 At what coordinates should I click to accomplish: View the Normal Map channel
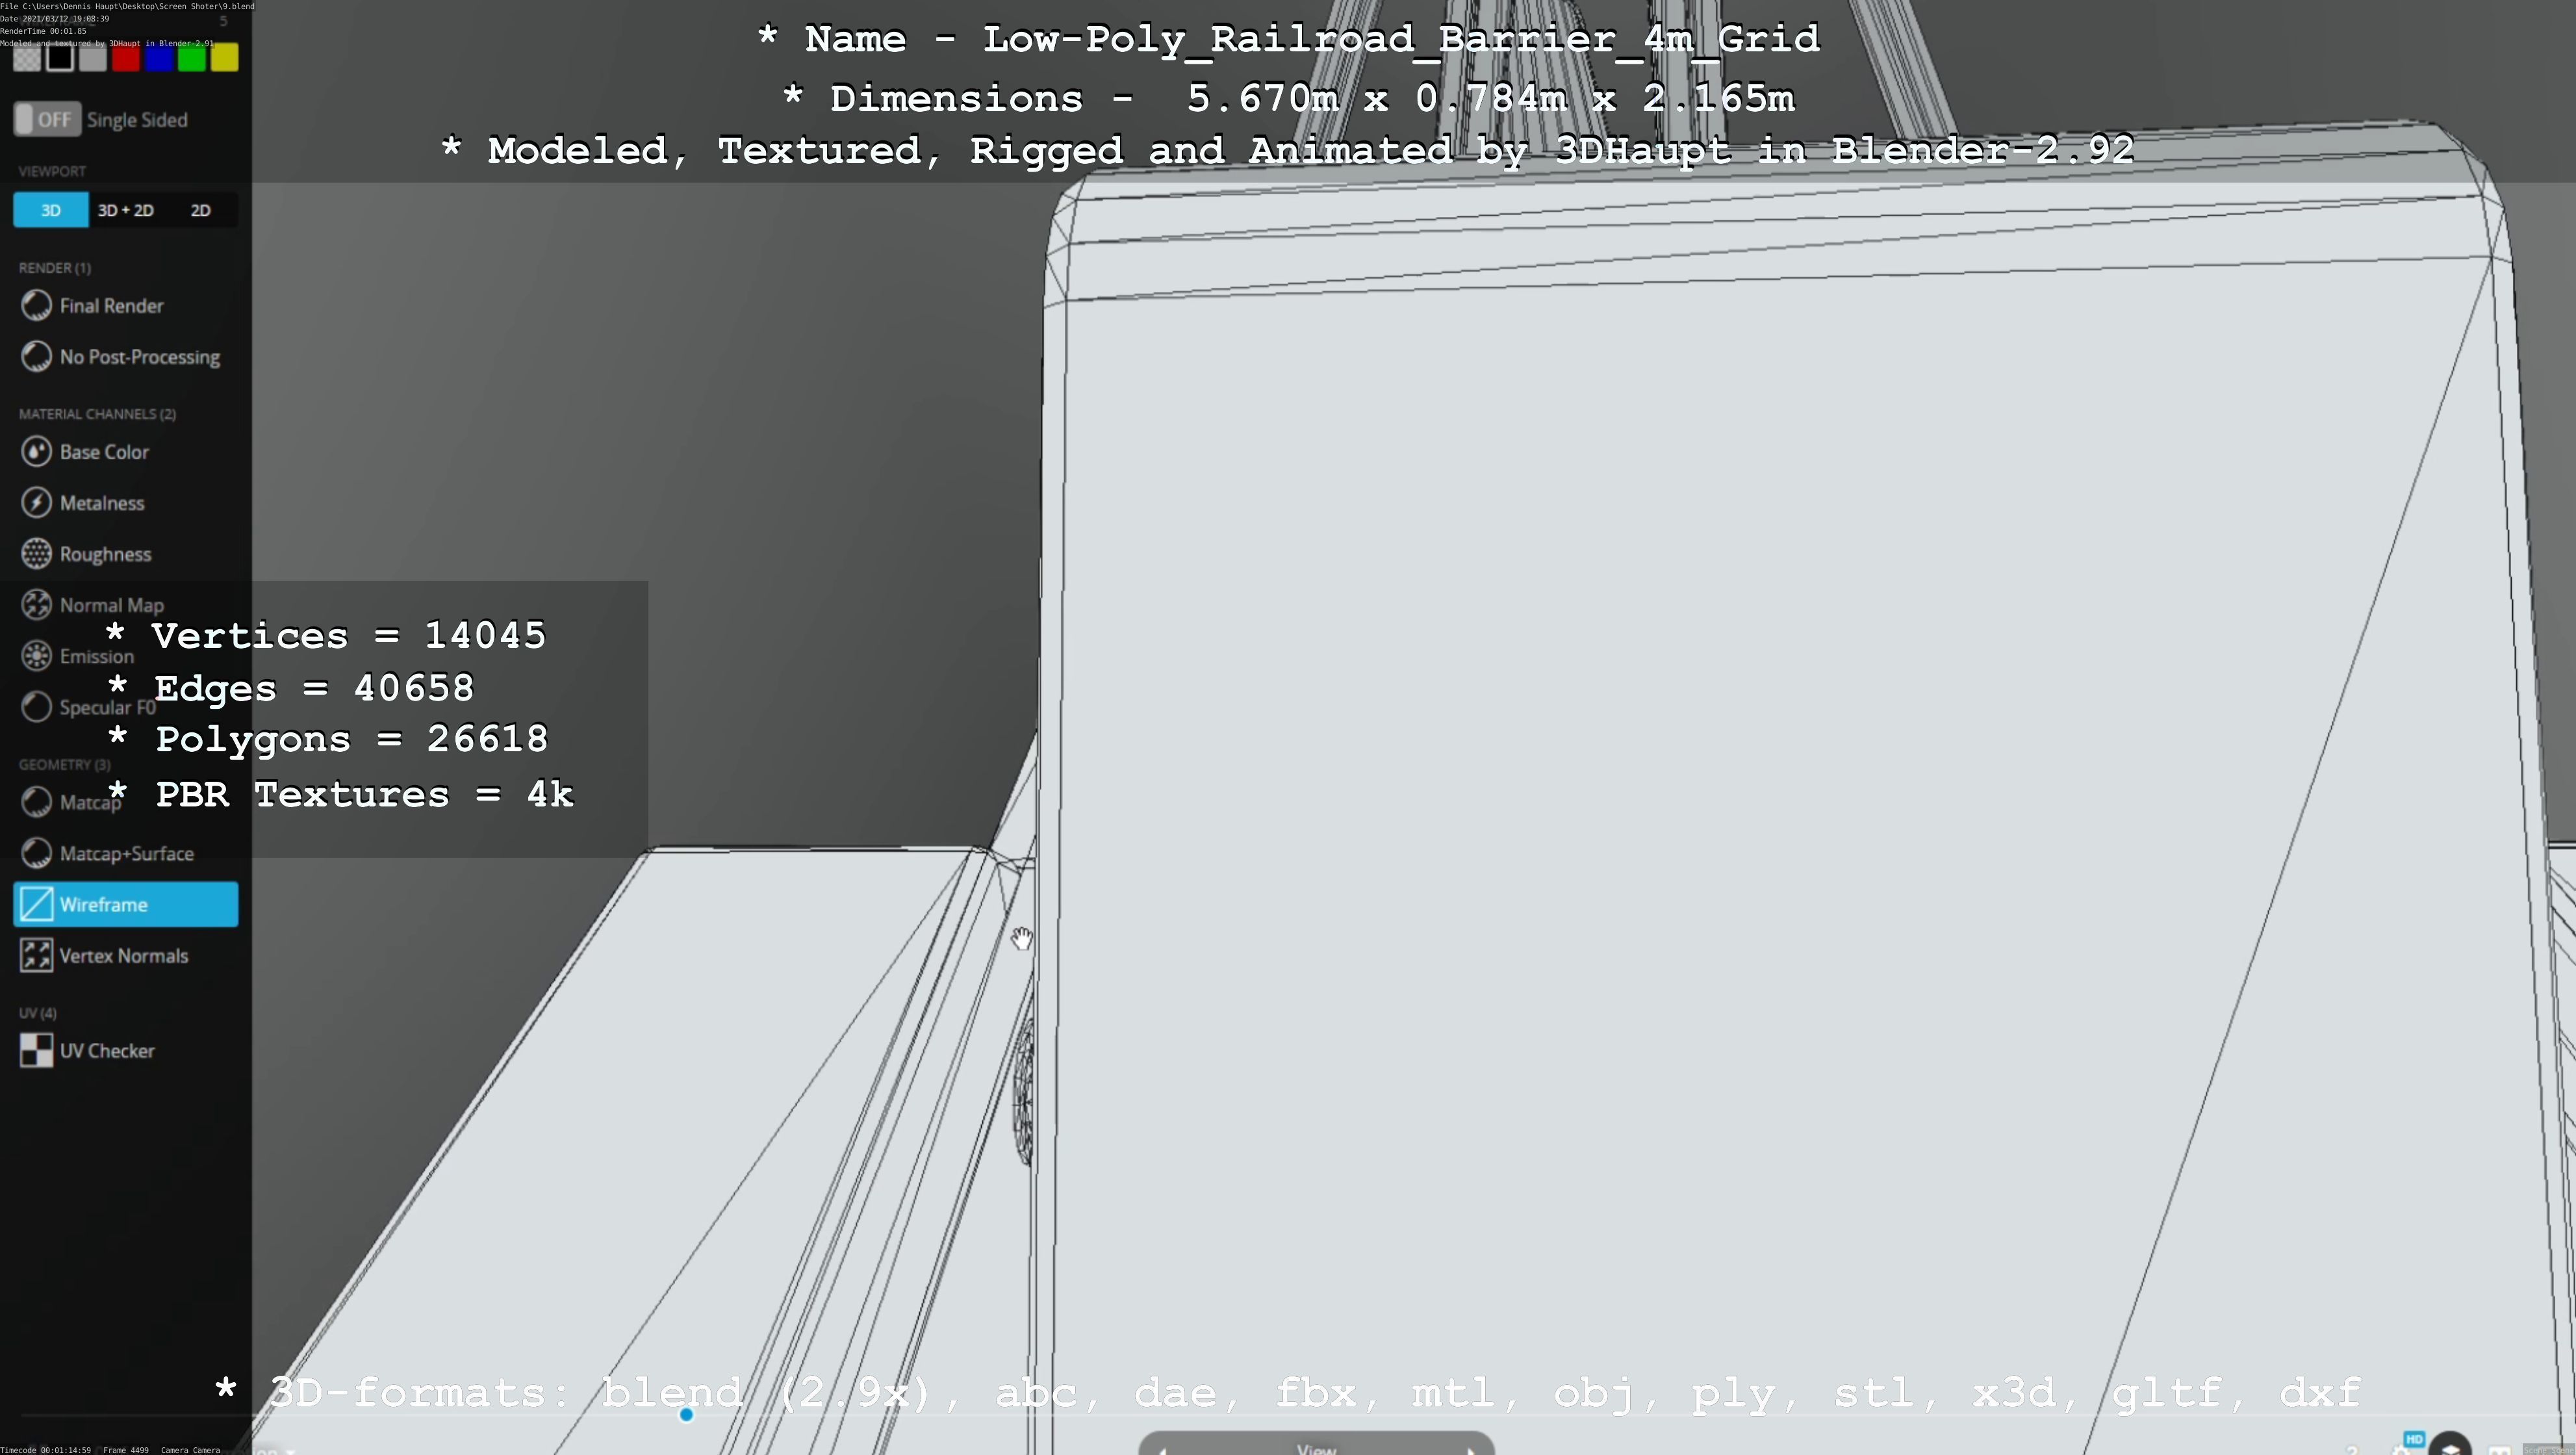pos(110,605)
